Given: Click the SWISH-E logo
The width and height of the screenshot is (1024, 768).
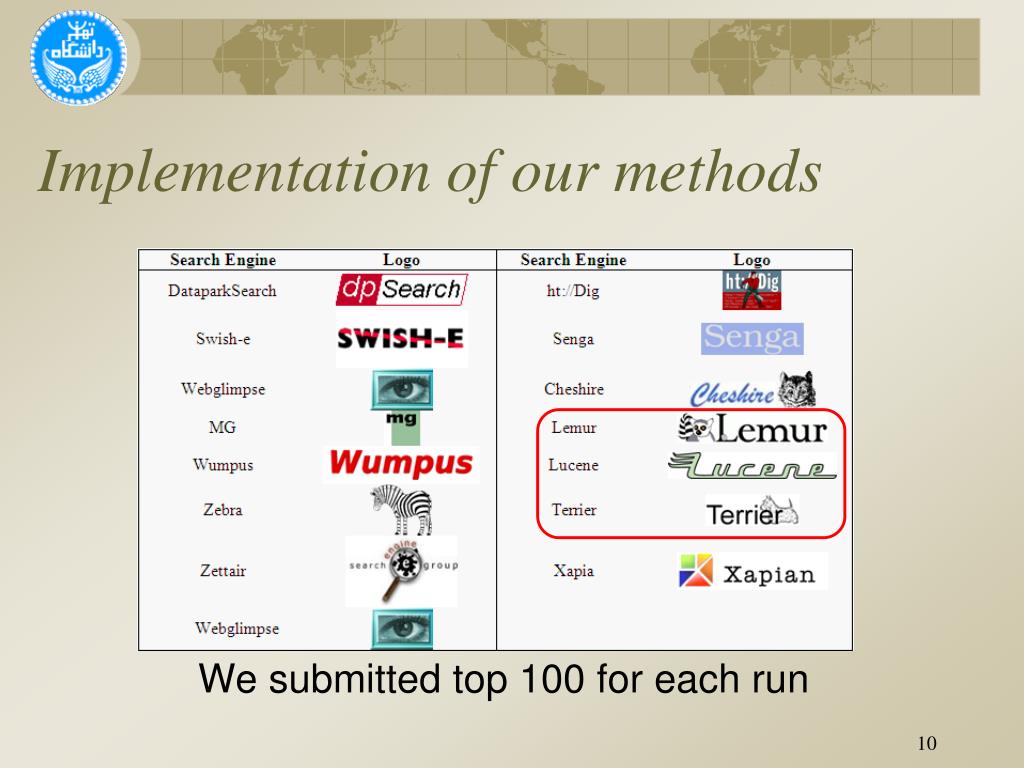Looking at the screenshot, I should point(401,338).
